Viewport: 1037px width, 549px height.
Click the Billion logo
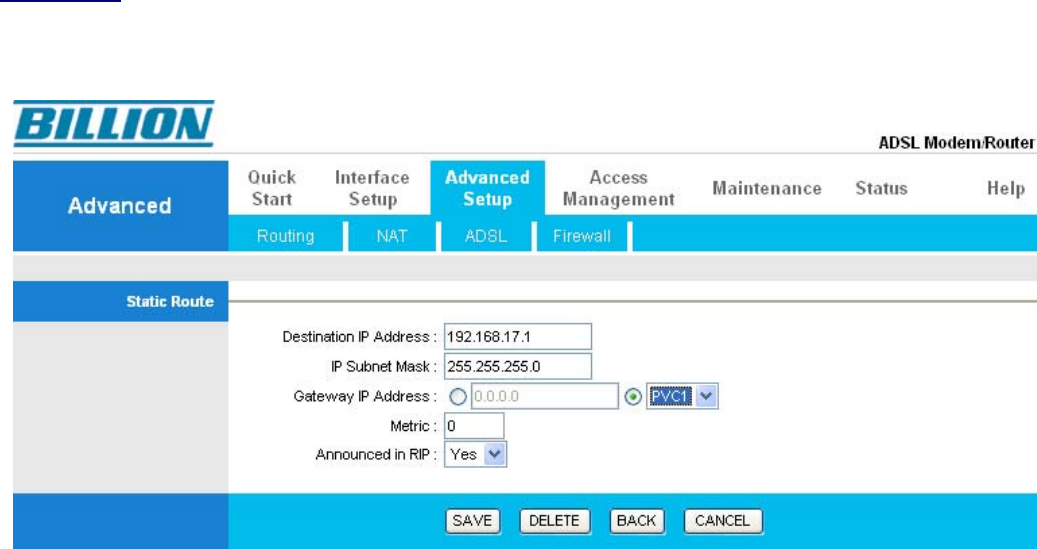(x=114, y=124)
